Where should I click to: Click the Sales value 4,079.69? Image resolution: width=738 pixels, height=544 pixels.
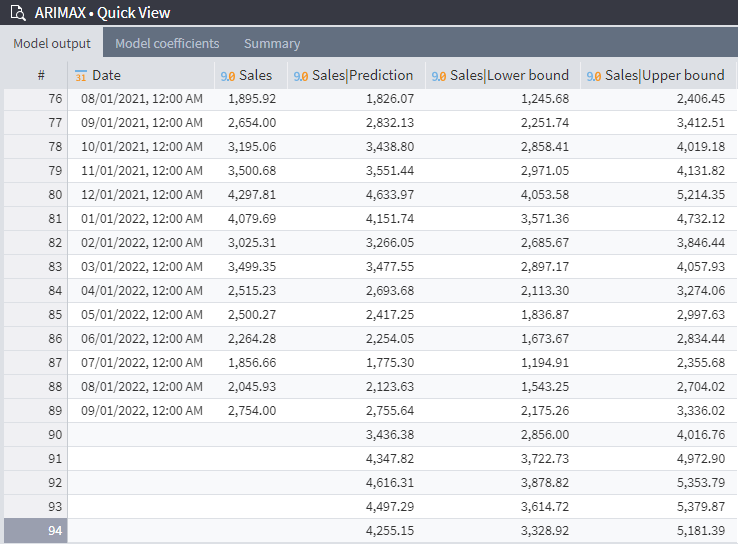coord(252,219)
